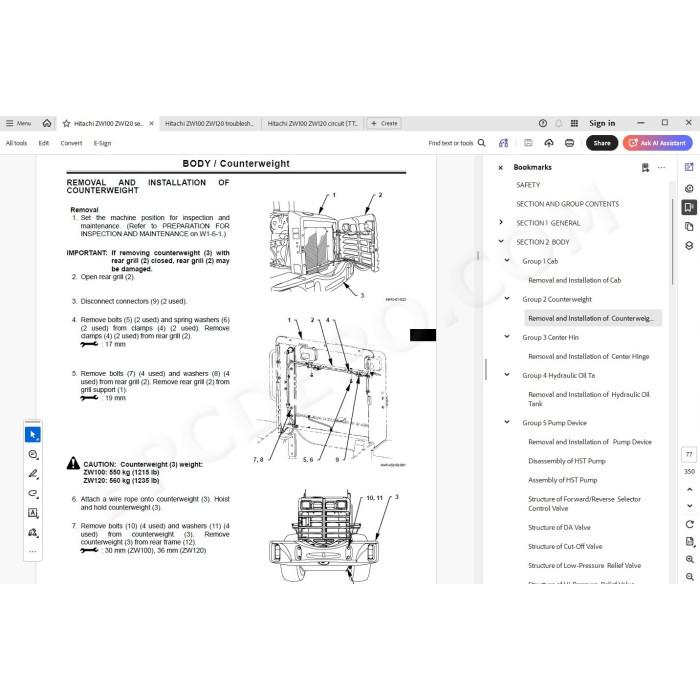Star the Hitachi ZW100 ZW120 service tab

click(67, 124)
